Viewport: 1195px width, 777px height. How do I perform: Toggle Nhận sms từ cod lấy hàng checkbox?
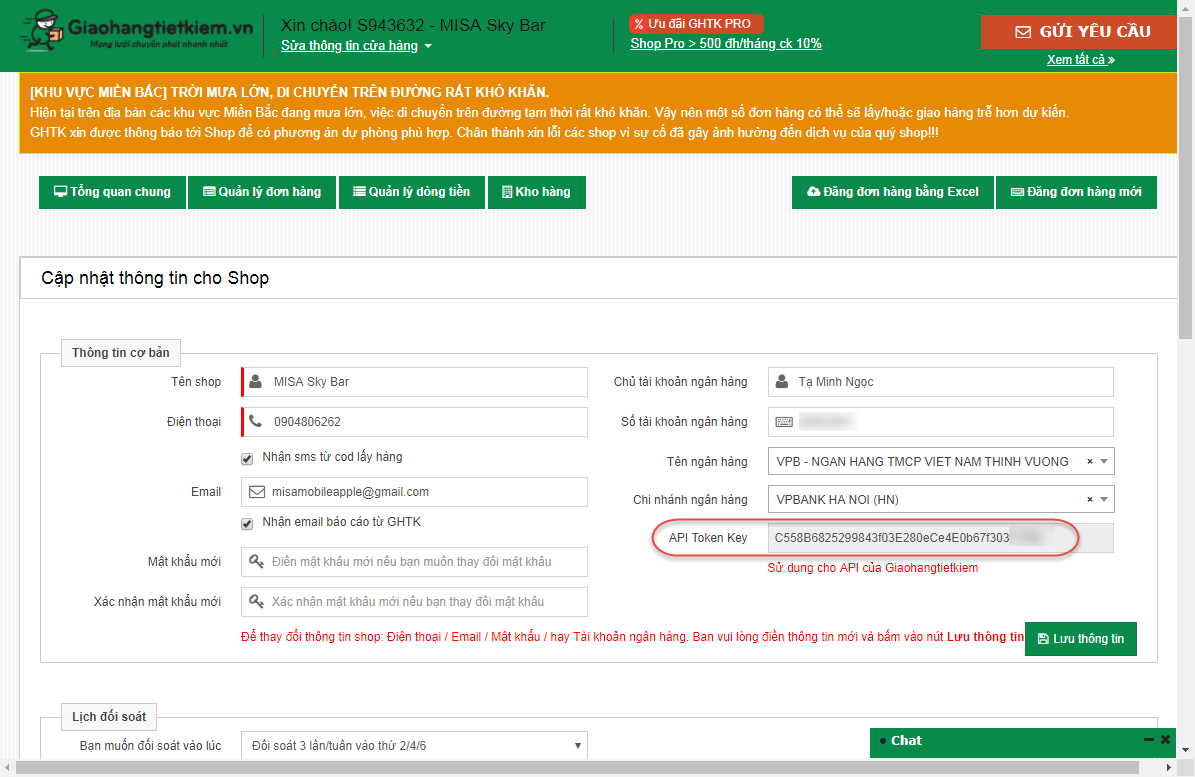point(247,459)
